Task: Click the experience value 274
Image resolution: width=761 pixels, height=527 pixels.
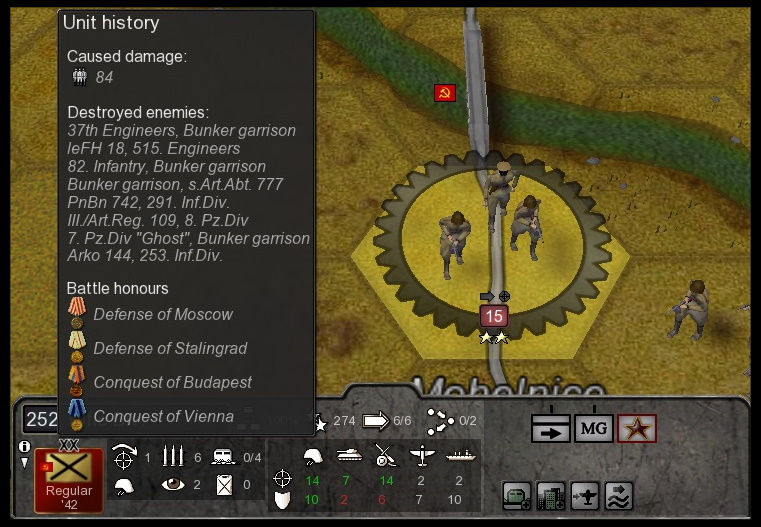Action: tap(344, 421)
